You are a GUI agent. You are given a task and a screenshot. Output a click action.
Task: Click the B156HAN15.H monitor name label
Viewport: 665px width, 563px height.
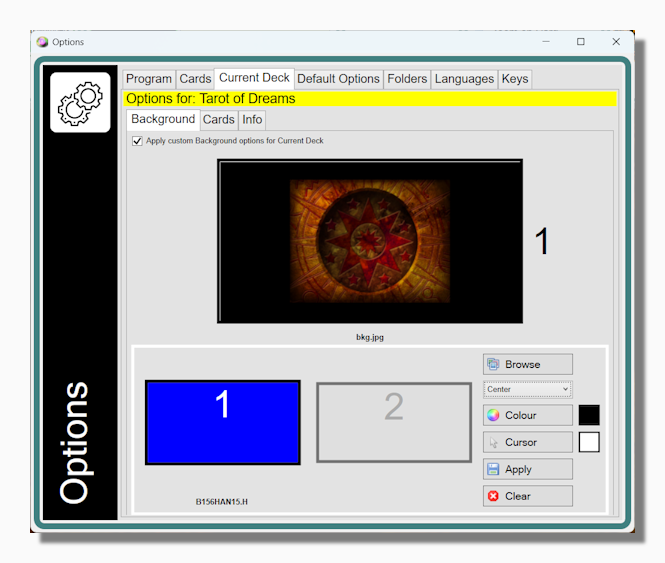(x=221, y=502)
